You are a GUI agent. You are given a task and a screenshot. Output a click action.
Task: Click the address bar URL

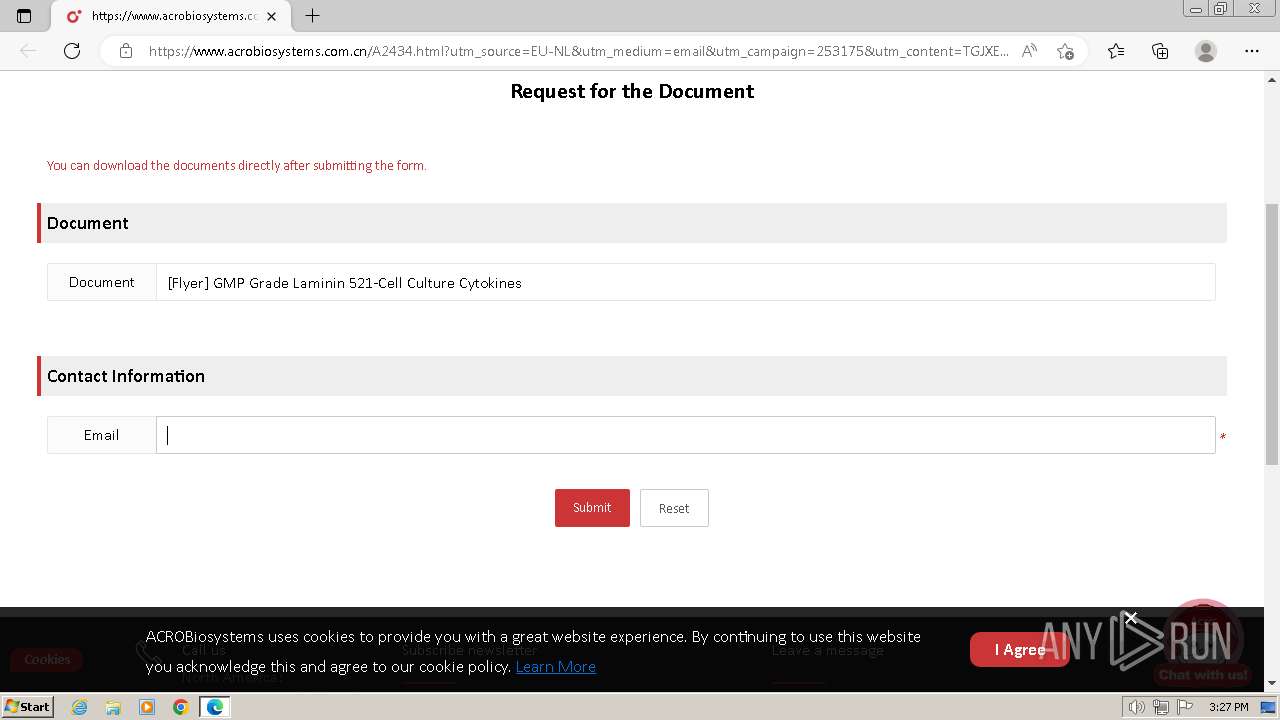click(578, 51)
